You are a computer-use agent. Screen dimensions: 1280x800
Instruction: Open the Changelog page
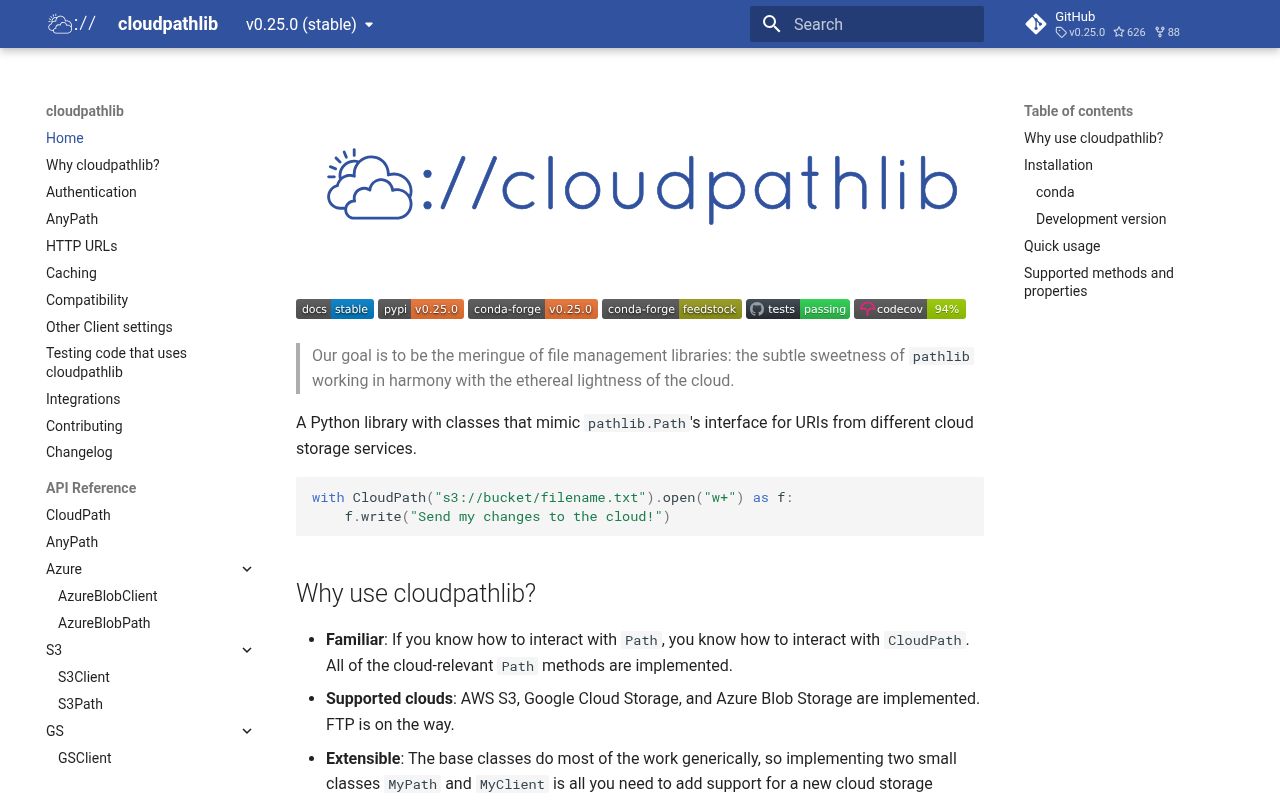79,452
